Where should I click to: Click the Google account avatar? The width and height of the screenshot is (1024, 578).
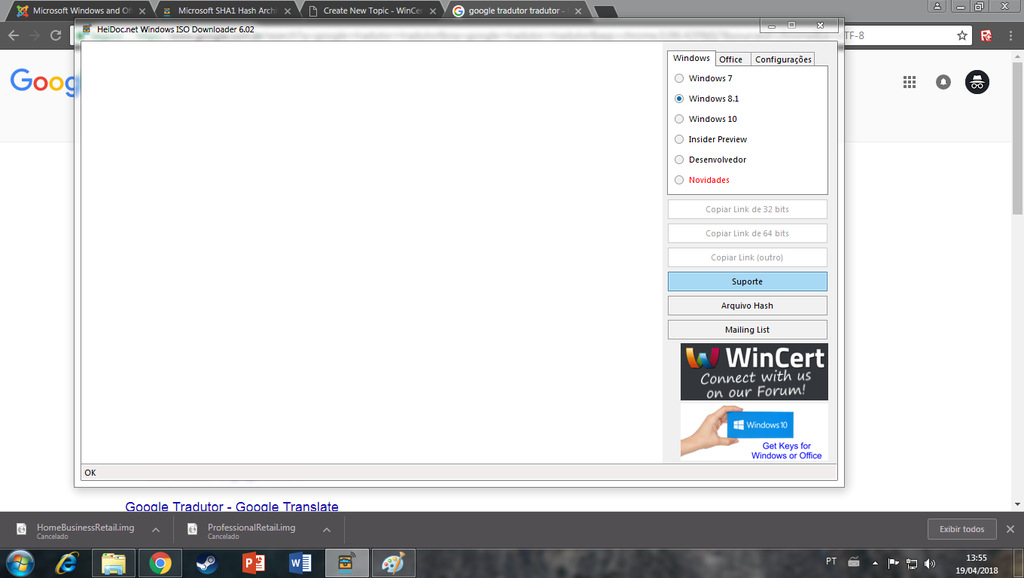977,82
